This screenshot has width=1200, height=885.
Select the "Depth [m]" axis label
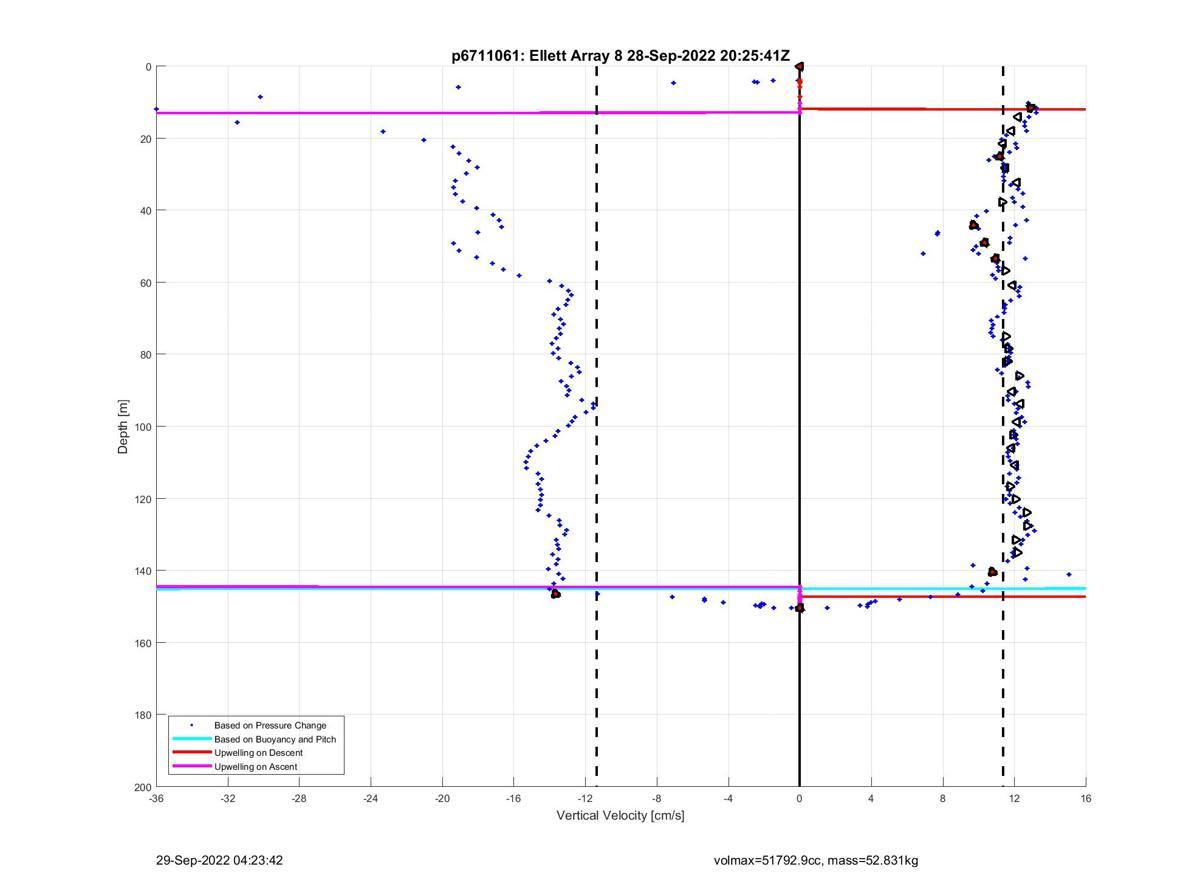coord(123,426)
